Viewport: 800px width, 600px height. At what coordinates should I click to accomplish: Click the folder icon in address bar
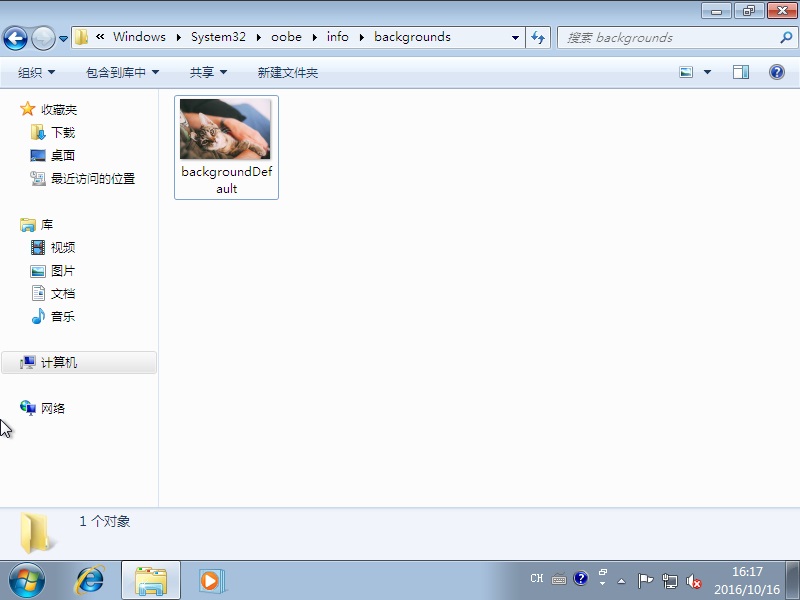tap(81, 37)
